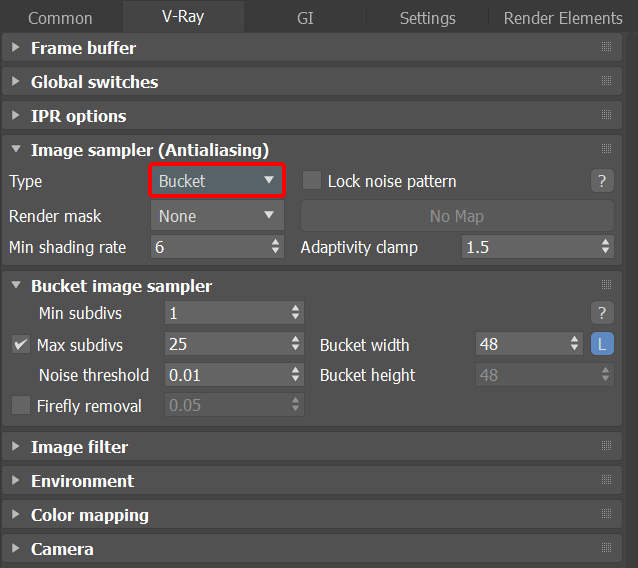
Task: Enable Lock noise pattern checkbox
Action: [312, 181]
